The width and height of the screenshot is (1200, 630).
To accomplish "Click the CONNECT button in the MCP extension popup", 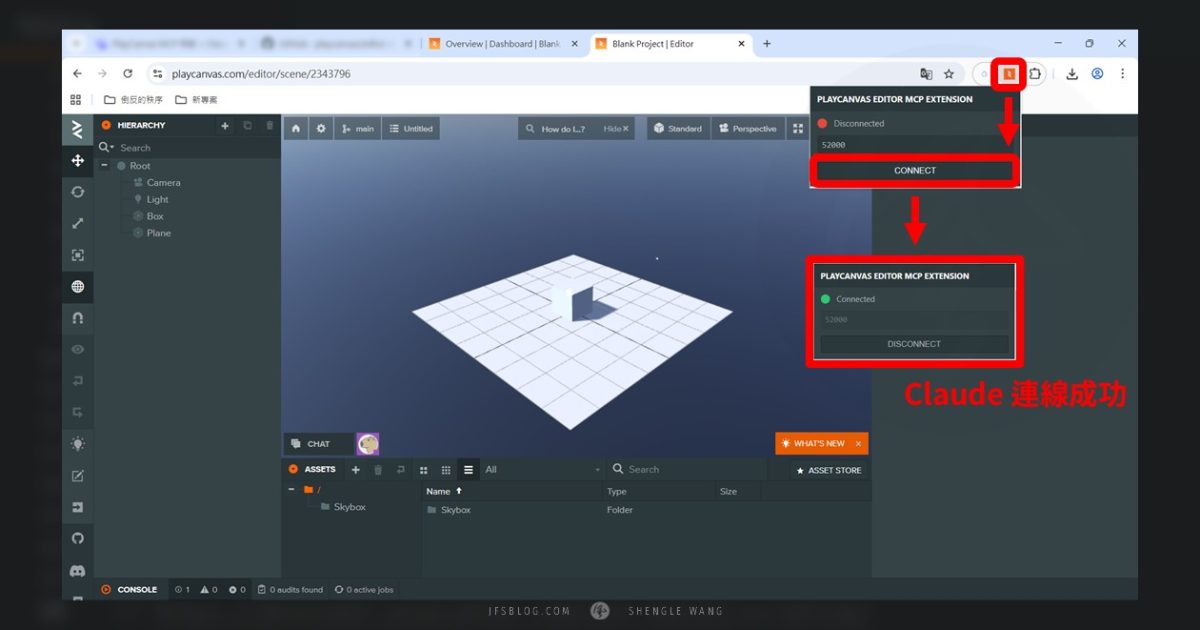I will pyautogui.click(x=914, y=170).
